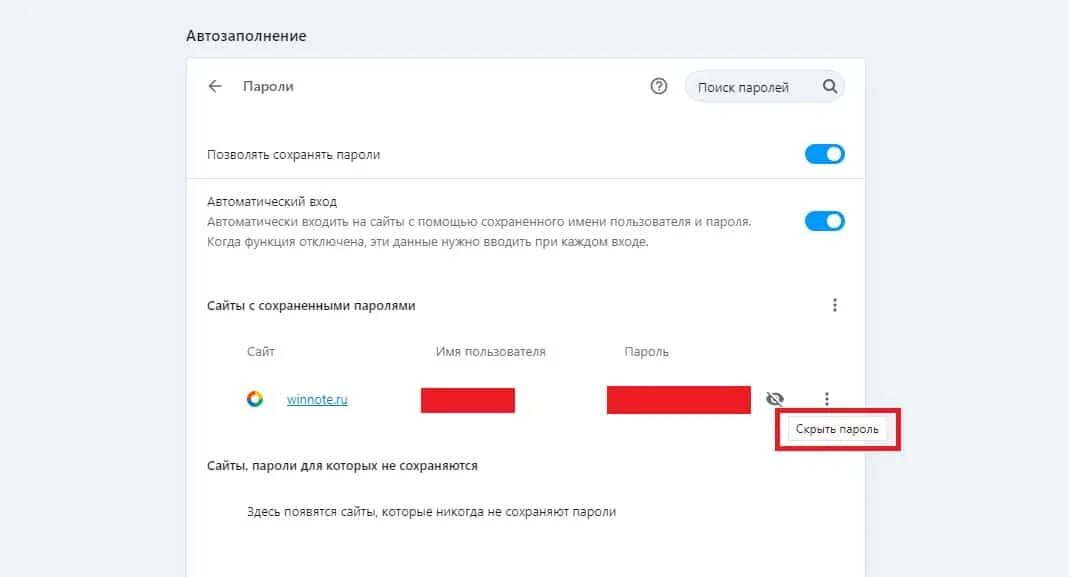
Task: Click the magnifier icon in password search
Action: coord(829,87)
